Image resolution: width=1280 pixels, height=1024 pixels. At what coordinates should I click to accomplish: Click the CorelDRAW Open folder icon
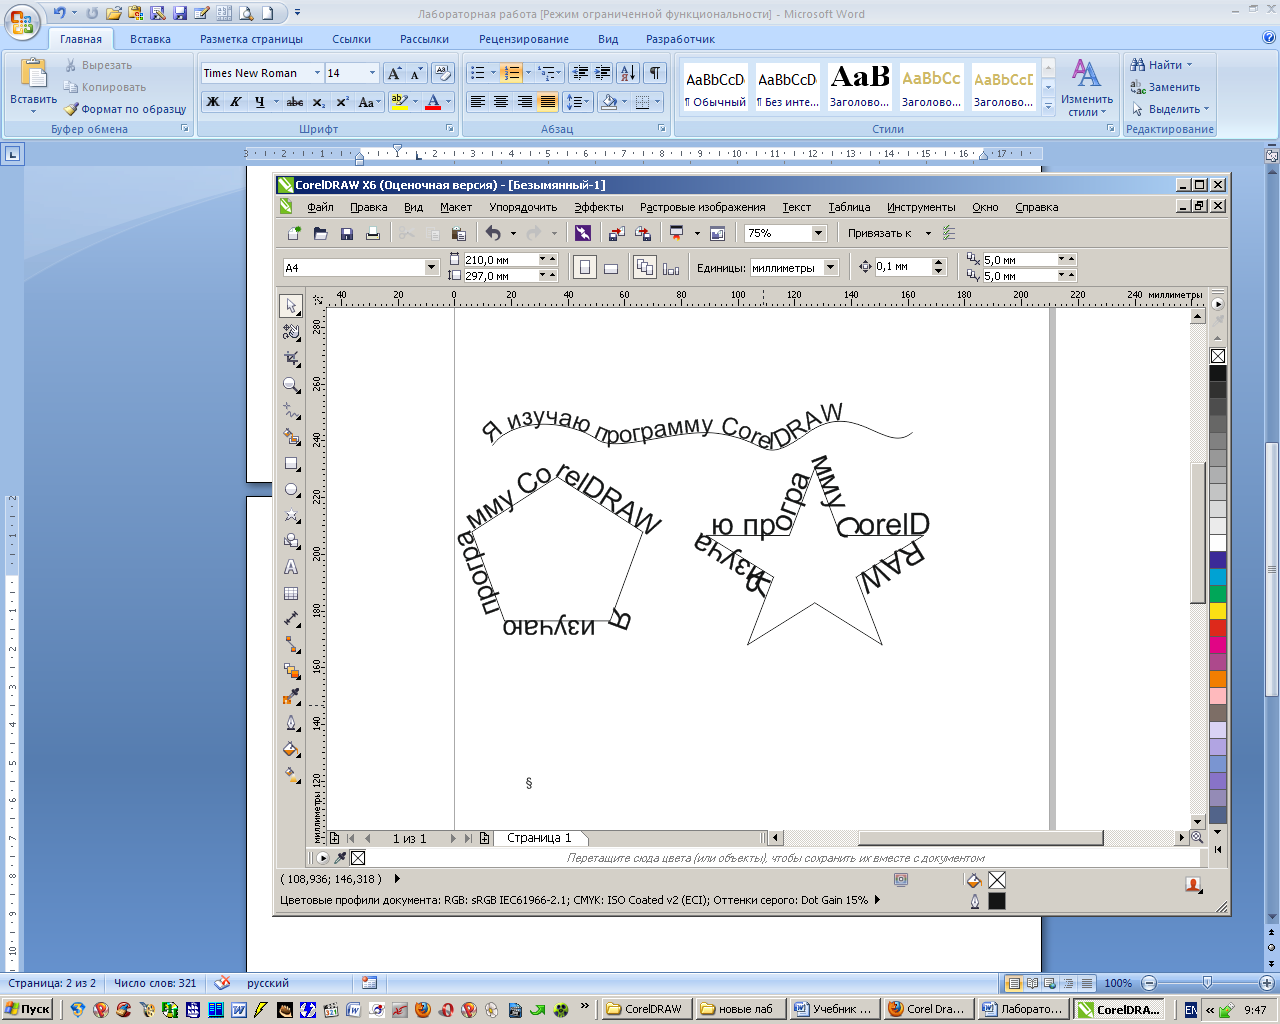pos(320,233)
